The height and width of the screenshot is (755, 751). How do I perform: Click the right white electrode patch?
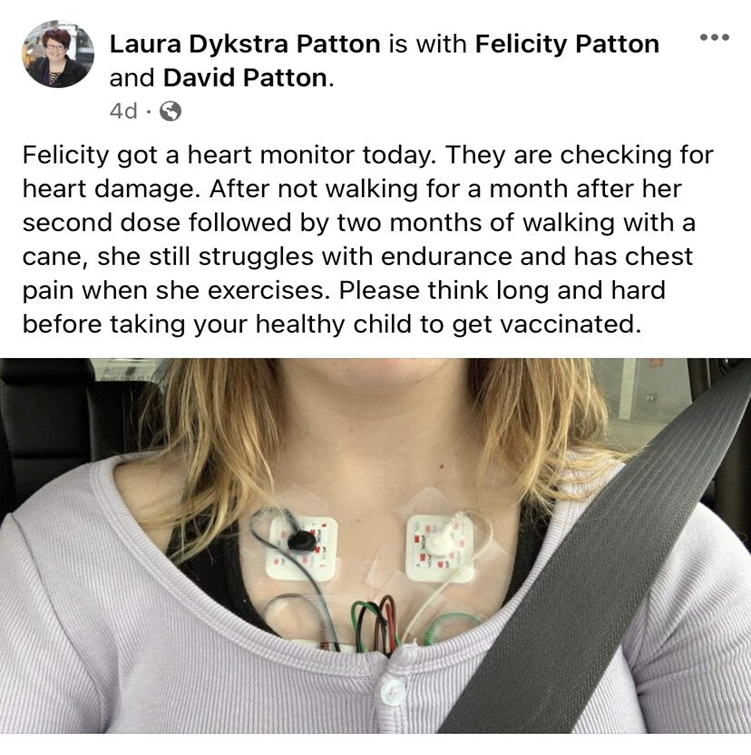tap(440, 548)
